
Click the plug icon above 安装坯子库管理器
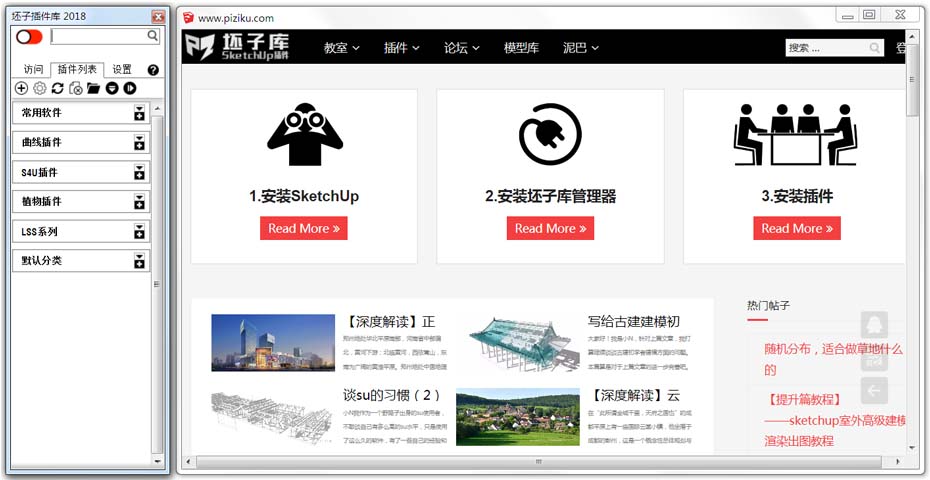550,134
